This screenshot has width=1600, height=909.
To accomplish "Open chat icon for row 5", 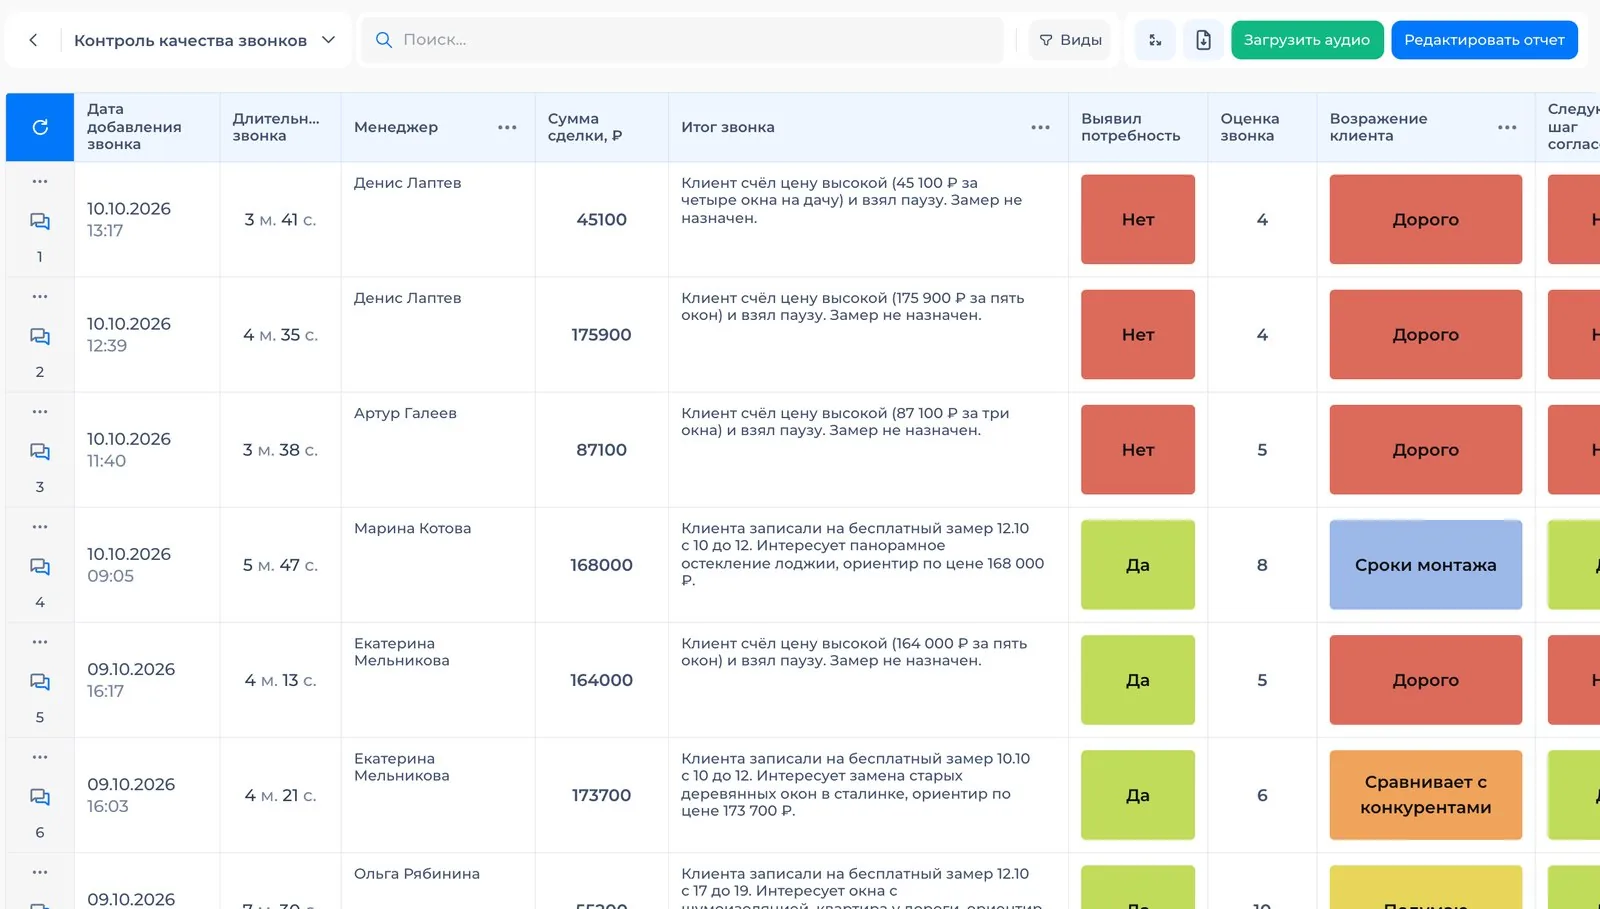I will click(40, 681).
